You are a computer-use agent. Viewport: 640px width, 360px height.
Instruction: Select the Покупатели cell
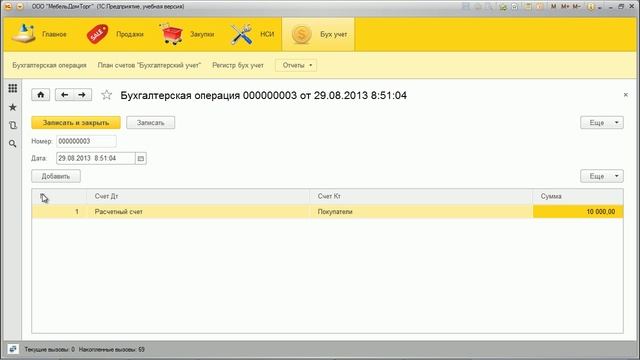421,211
